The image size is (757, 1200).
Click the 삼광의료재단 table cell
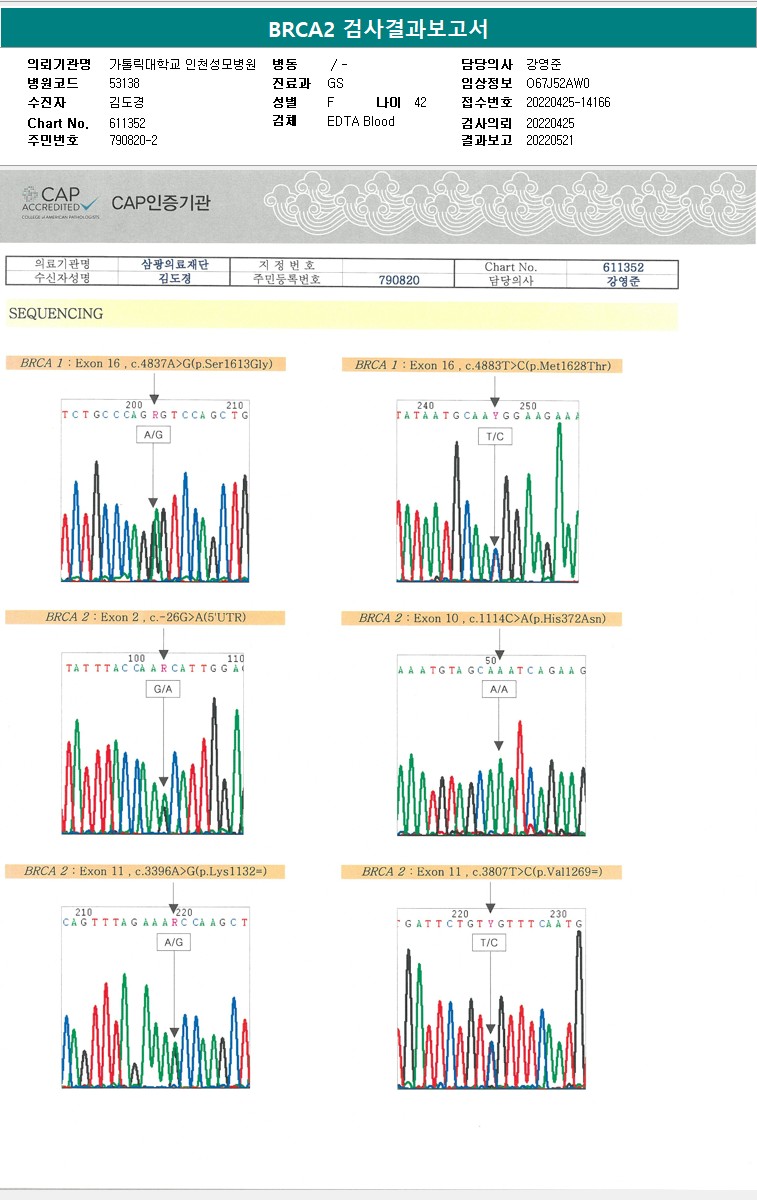click(x=175, y=265)
